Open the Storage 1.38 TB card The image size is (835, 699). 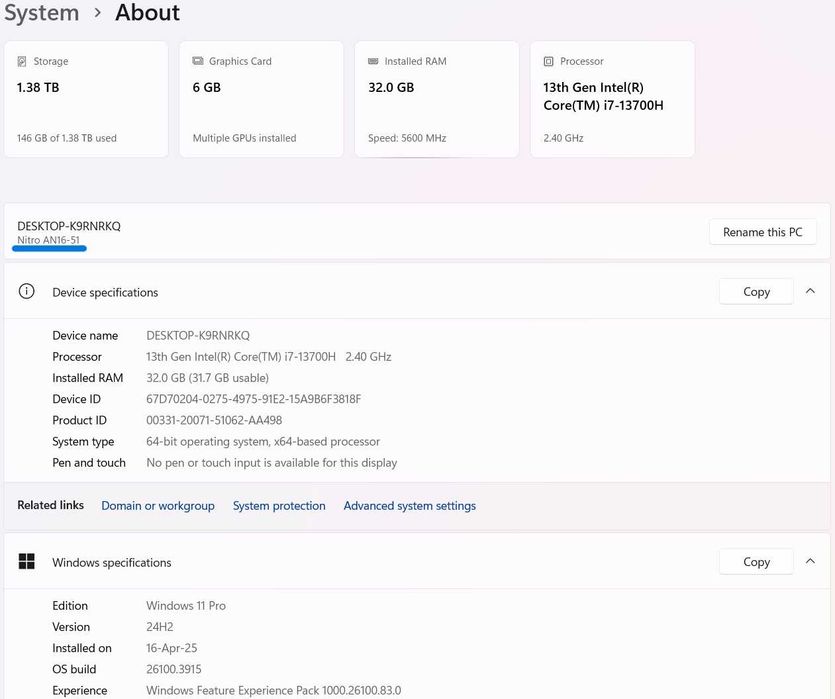(x=86, y=99)
